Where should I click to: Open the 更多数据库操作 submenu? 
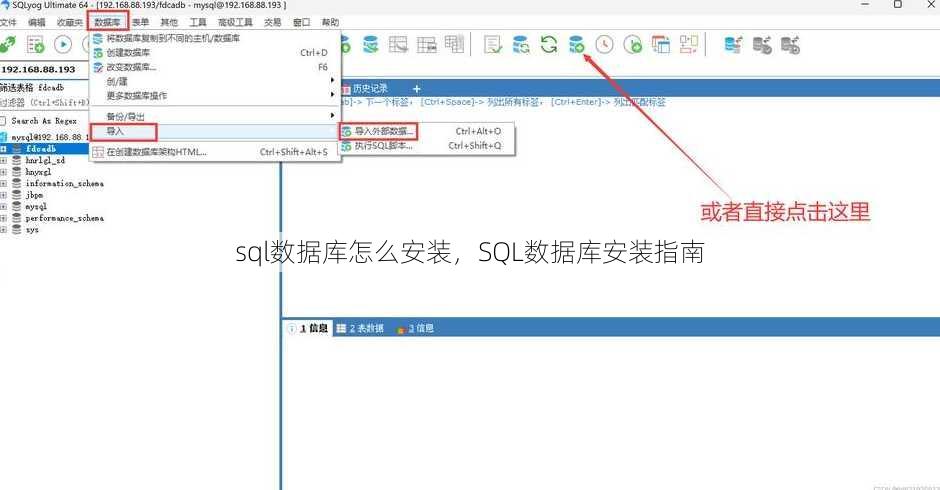click(215, 95)
